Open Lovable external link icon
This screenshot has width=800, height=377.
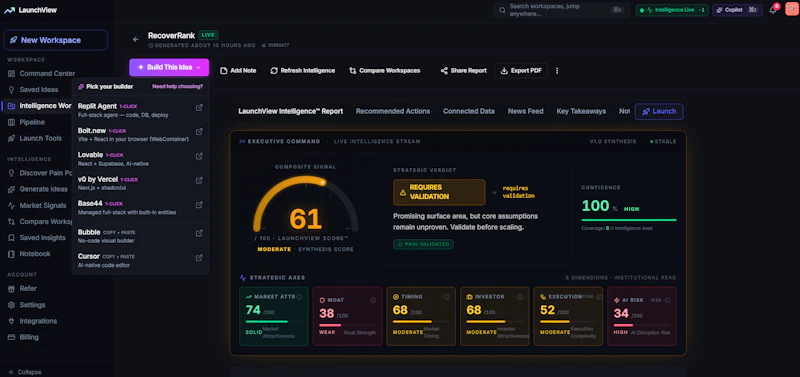click(x=199, y=156)
